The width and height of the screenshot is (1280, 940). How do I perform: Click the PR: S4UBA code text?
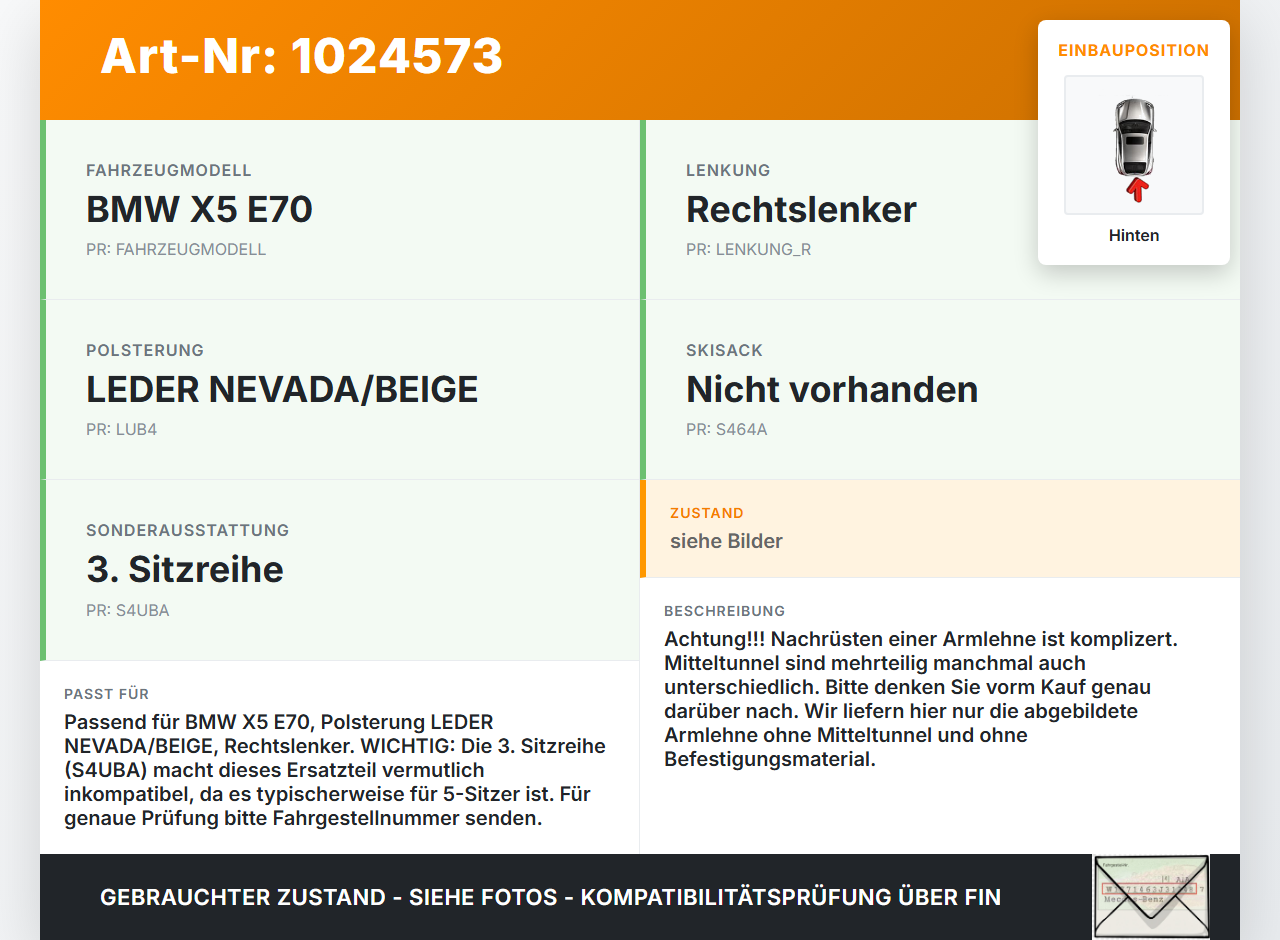(128, 610)
